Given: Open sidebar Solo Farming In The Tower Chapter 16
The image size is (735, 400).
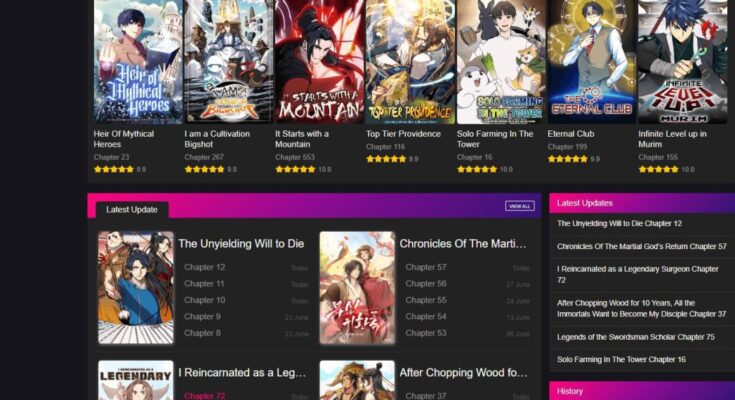Looking at the screenshot, I should pos(621,359).
